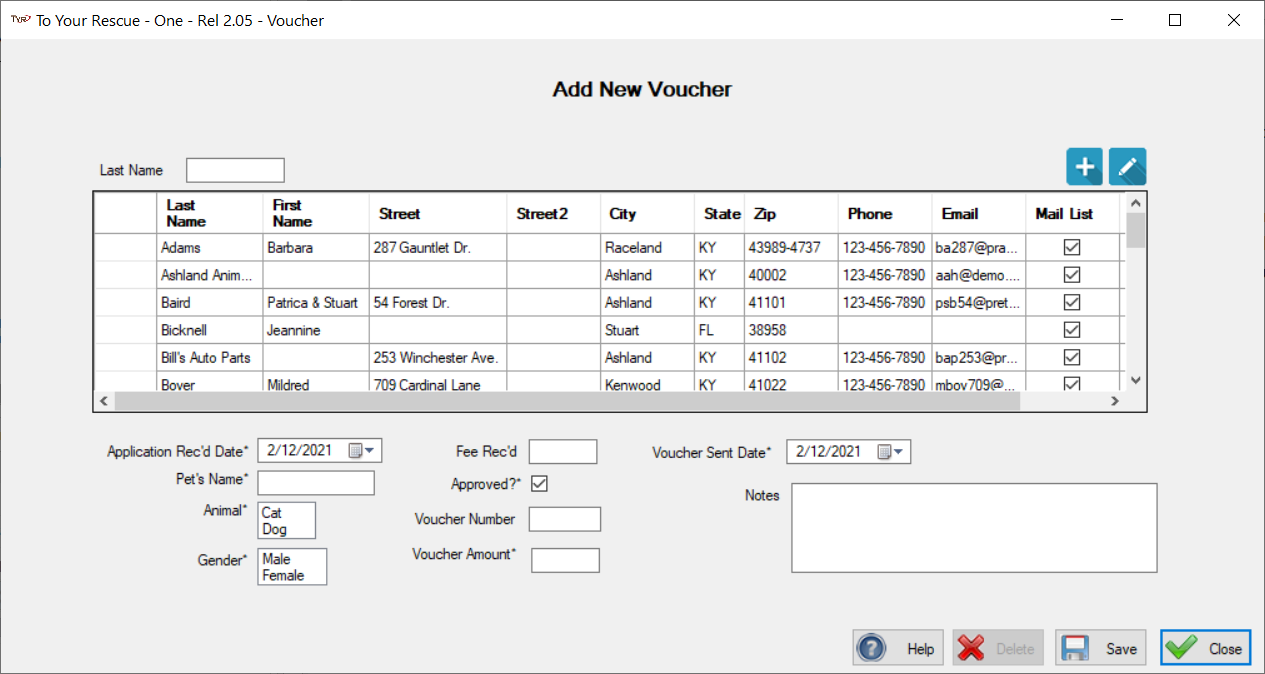
Task: Click the Help question mark button
Action: pyautogui.click(x=897, y=648)
